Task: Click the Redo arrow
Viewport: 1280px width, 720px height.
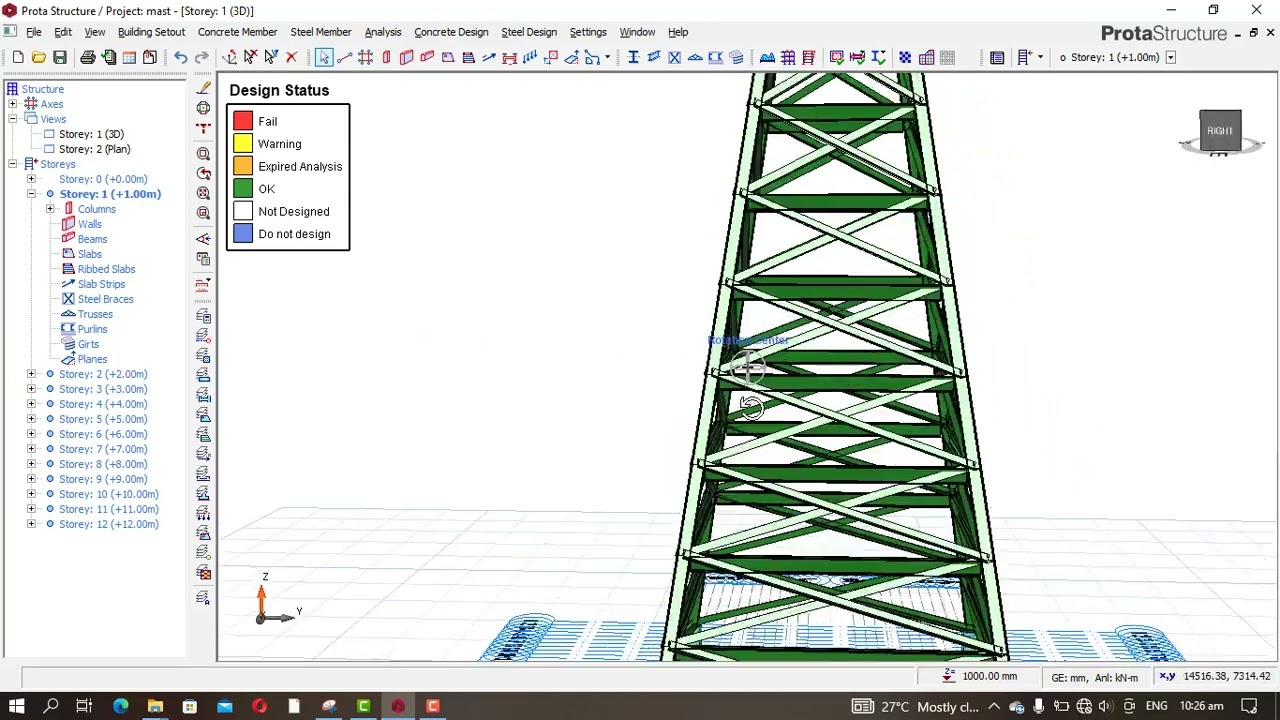Action: click(201, 57)
